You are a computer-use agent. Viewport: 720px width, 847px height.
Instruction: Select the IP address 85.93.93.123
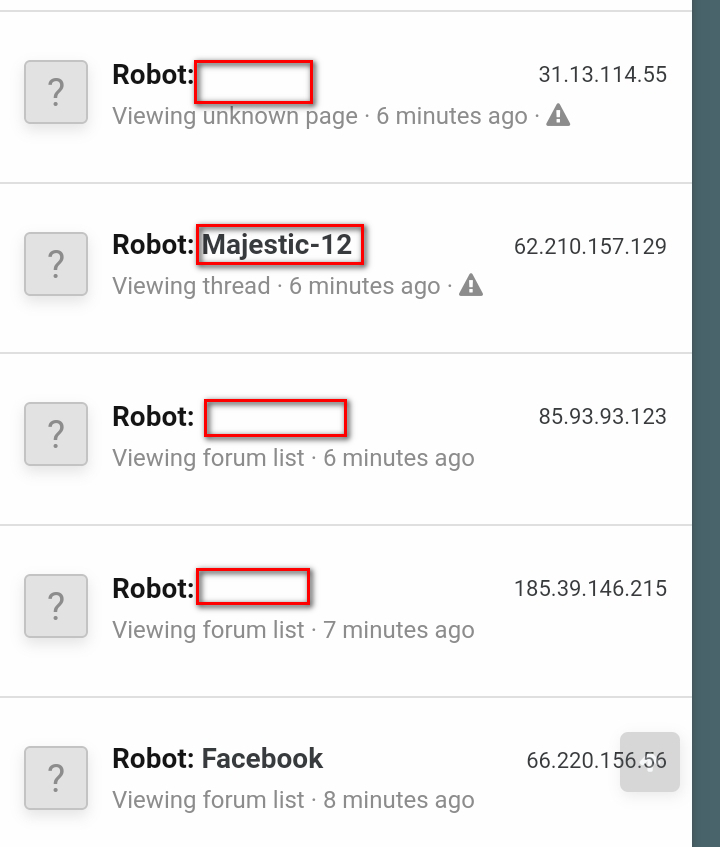pos(604,416)
